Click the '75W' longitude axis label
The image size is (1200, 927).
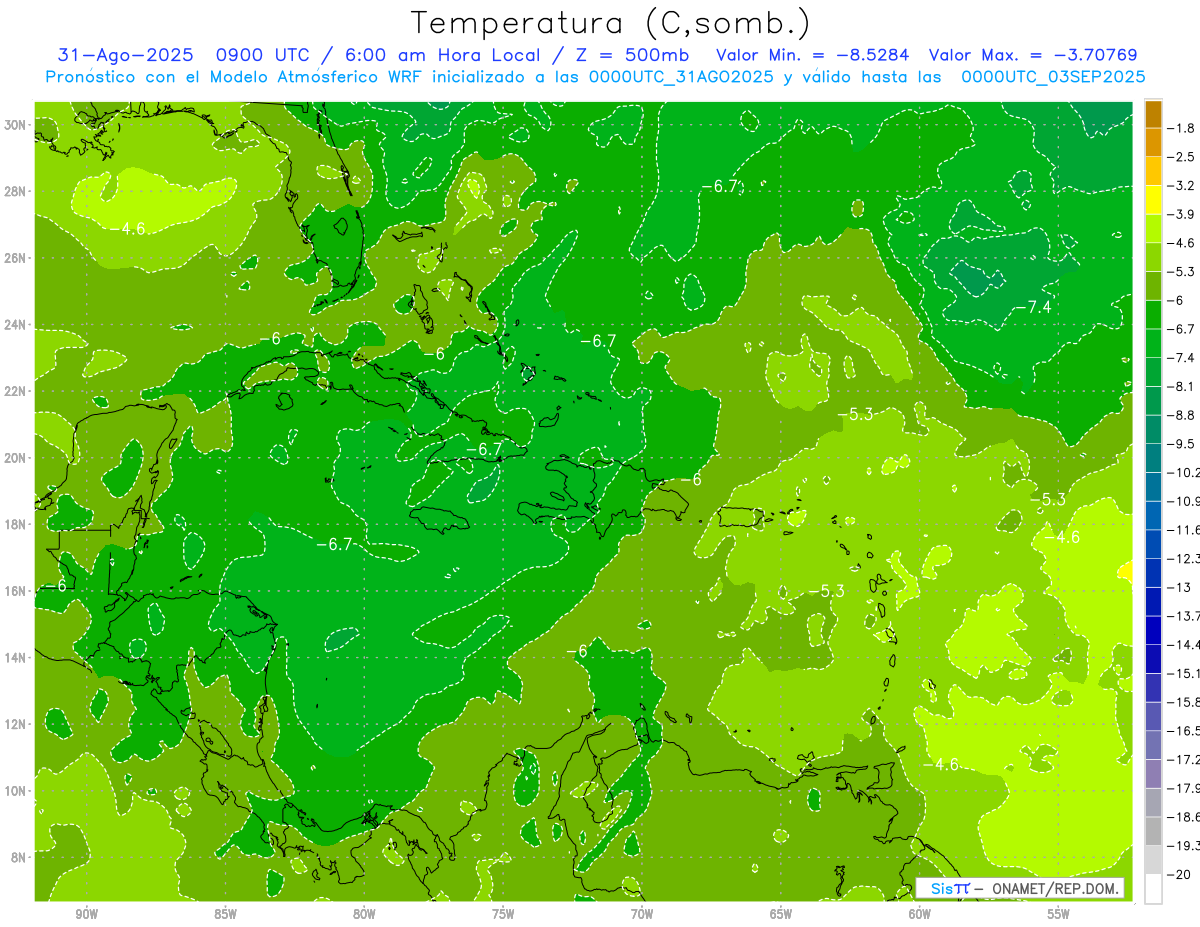(503, 914)
